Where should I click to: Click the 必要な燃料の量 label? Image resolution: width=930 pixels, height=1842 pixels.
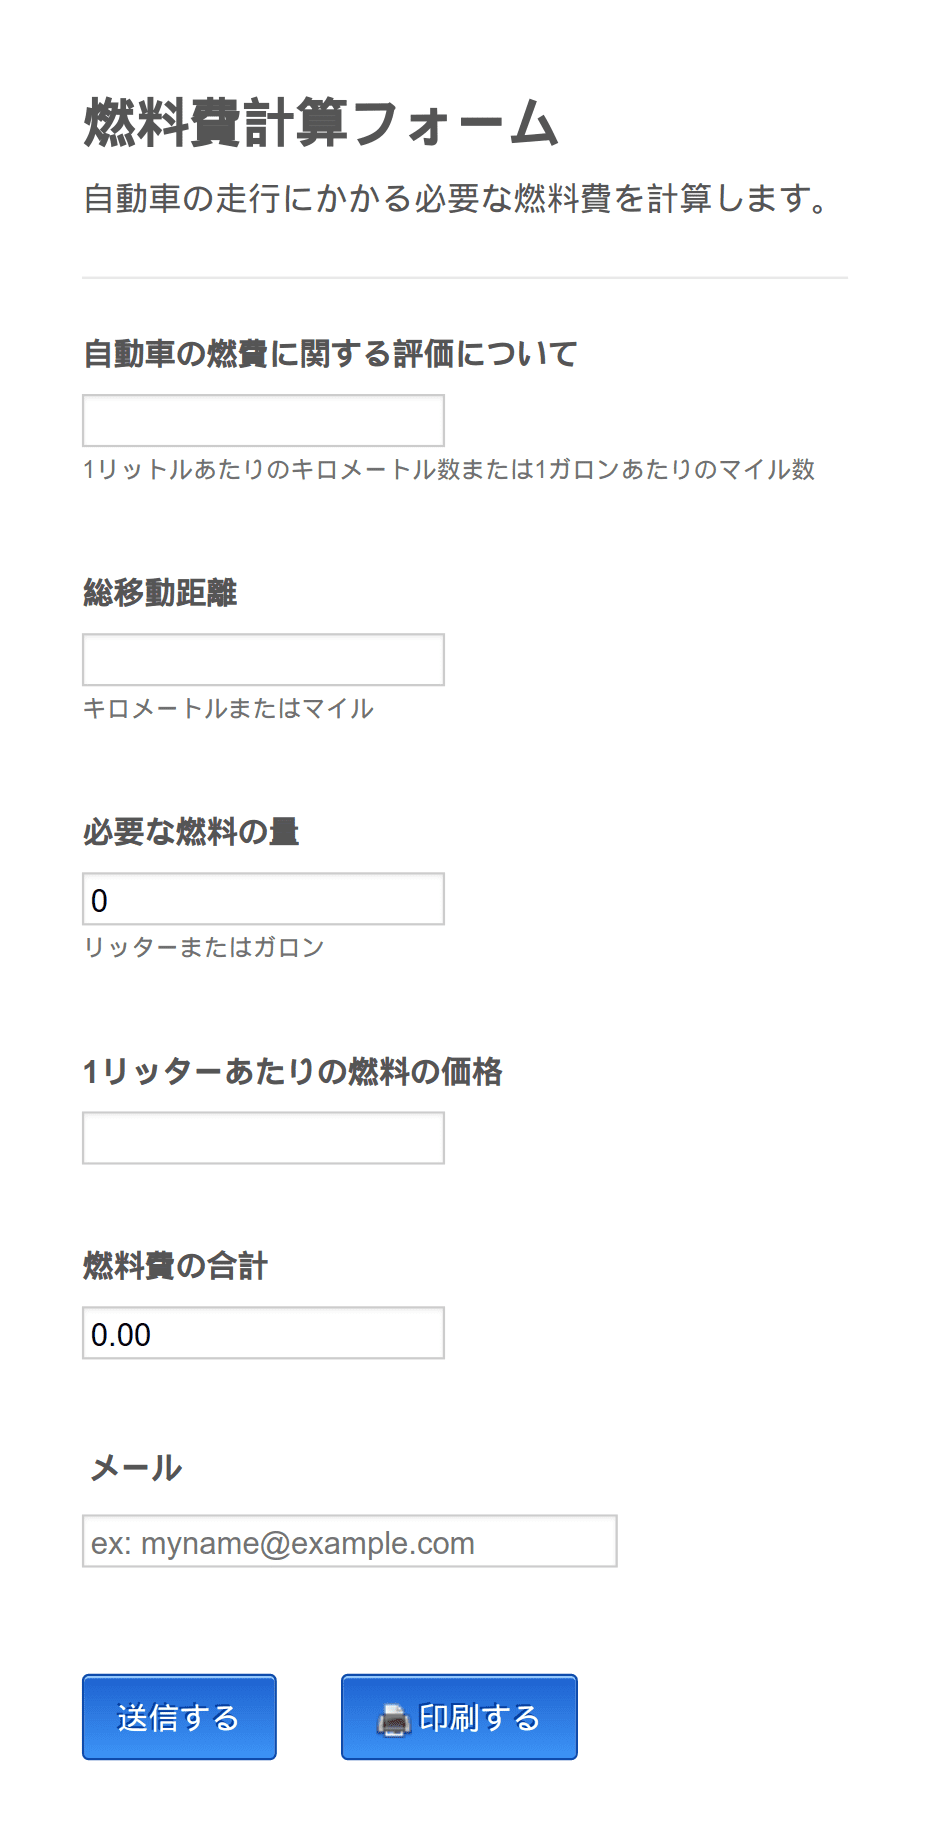pyautogui.click(x=191, y=832)
